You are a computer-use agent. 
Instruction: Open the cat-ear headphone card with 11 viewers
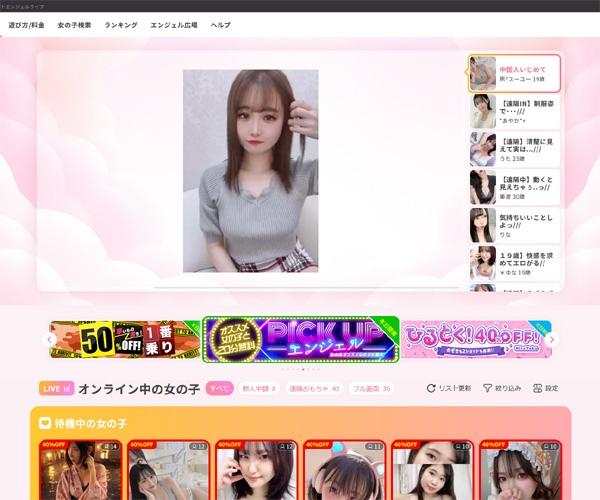[344, 470]
